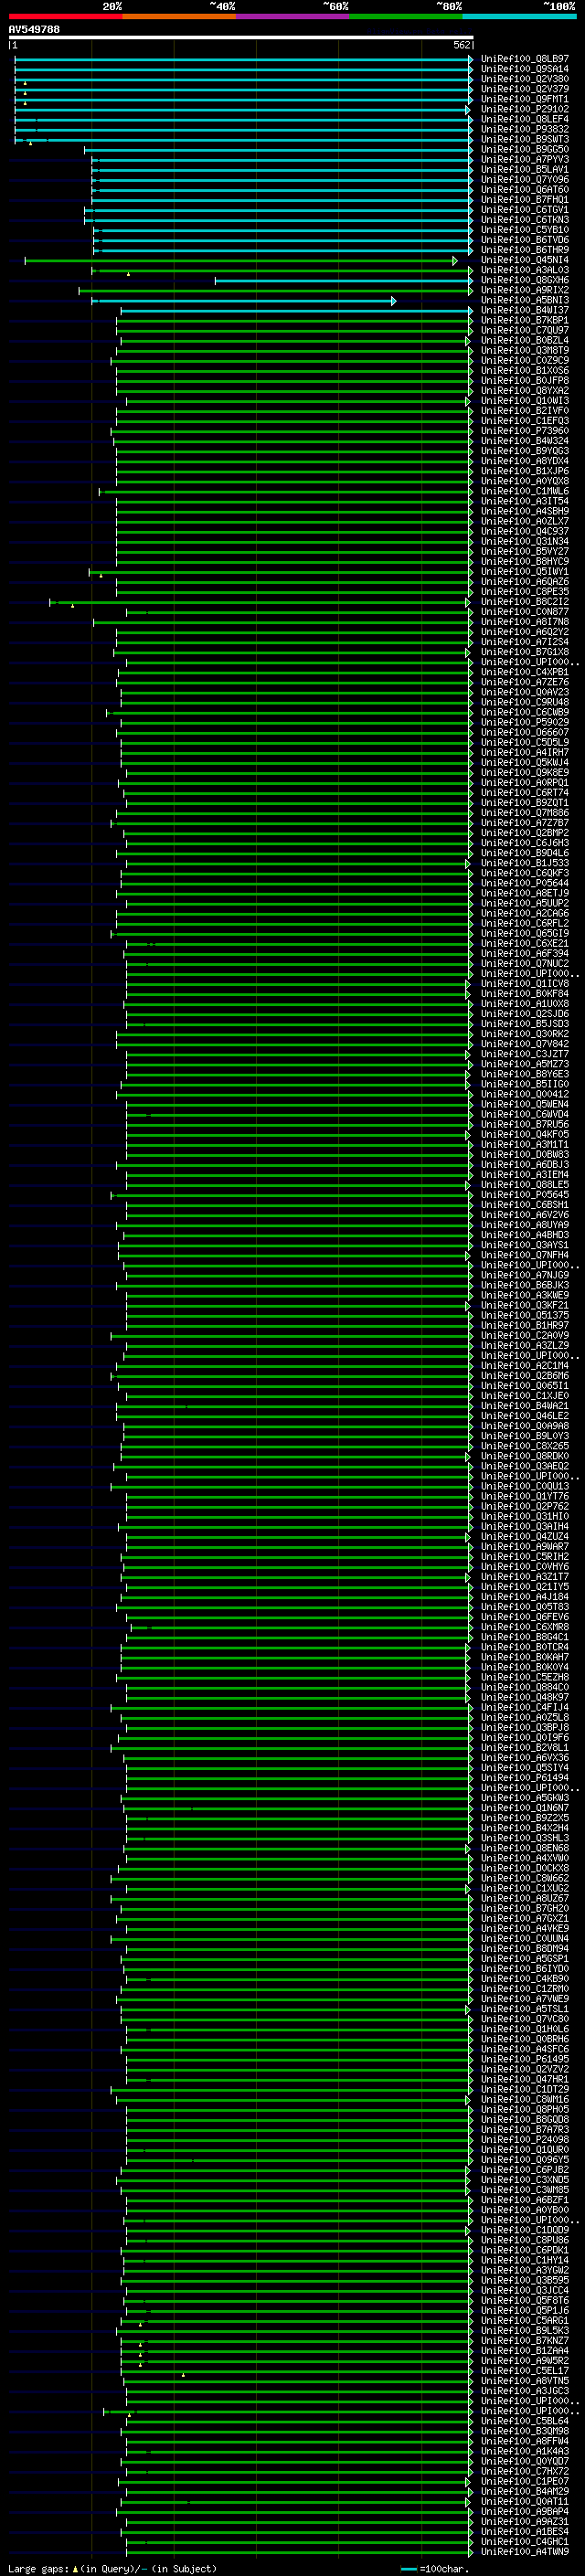Select the UniRef100_Q7M886 label
This screenshot has width=585, height=2576.
pyautogui.click(x=524, y=813)
